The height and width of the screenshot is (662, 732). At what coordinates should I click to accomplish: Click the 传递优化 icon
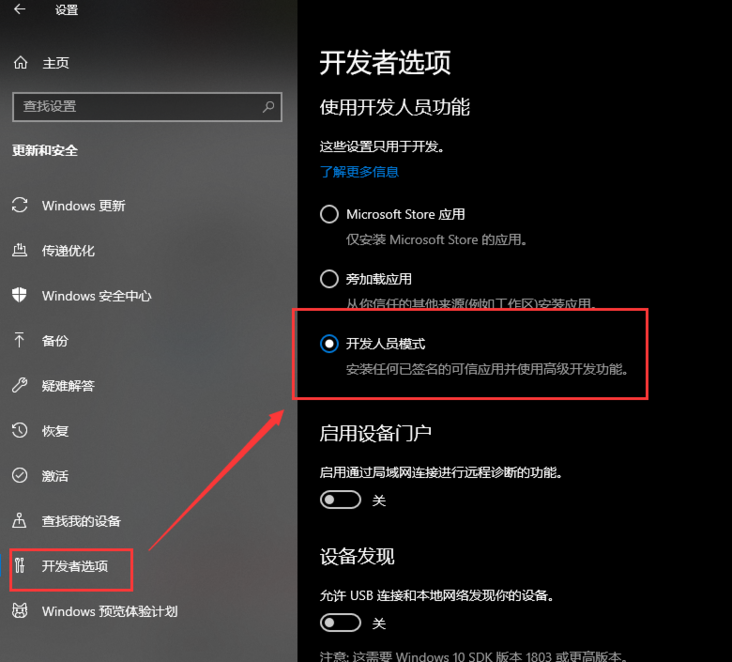[x=20, y=250]
